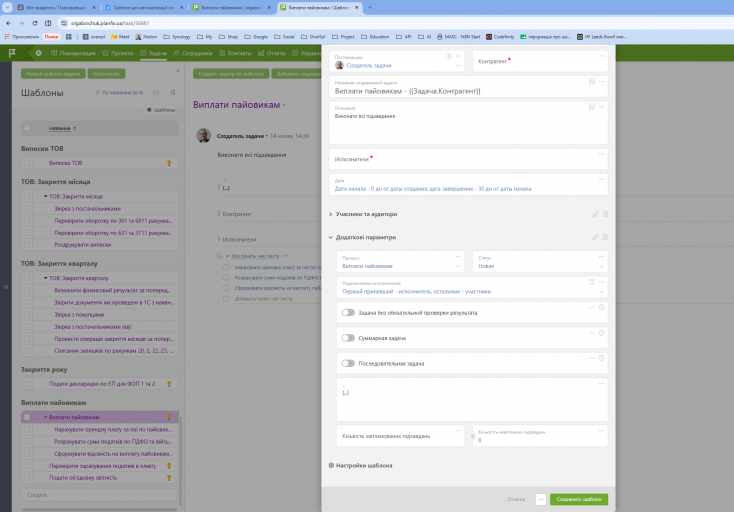Open three-dots menu of Исполнители field
The height and width of the screenshot is (512, 734).
pos(602,154)
